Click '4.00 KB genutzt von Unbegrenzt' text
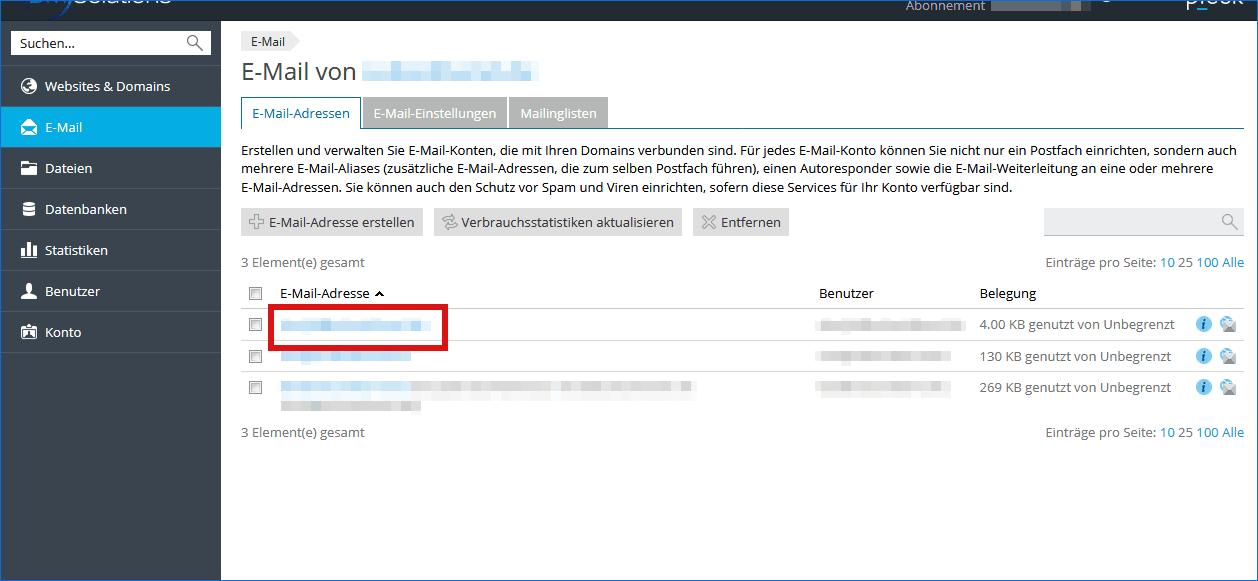 click(1075, 325)
